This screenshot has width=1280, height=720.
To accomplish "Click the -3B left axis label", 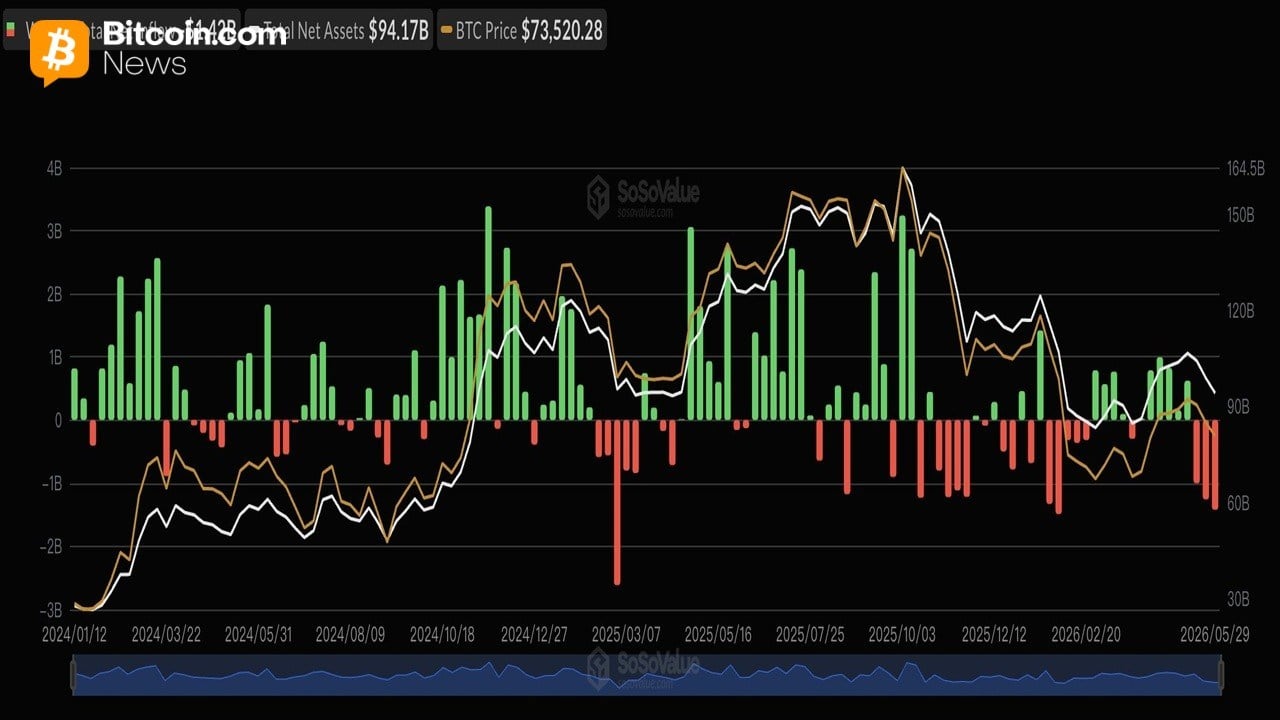I will (x=51, y=610).
